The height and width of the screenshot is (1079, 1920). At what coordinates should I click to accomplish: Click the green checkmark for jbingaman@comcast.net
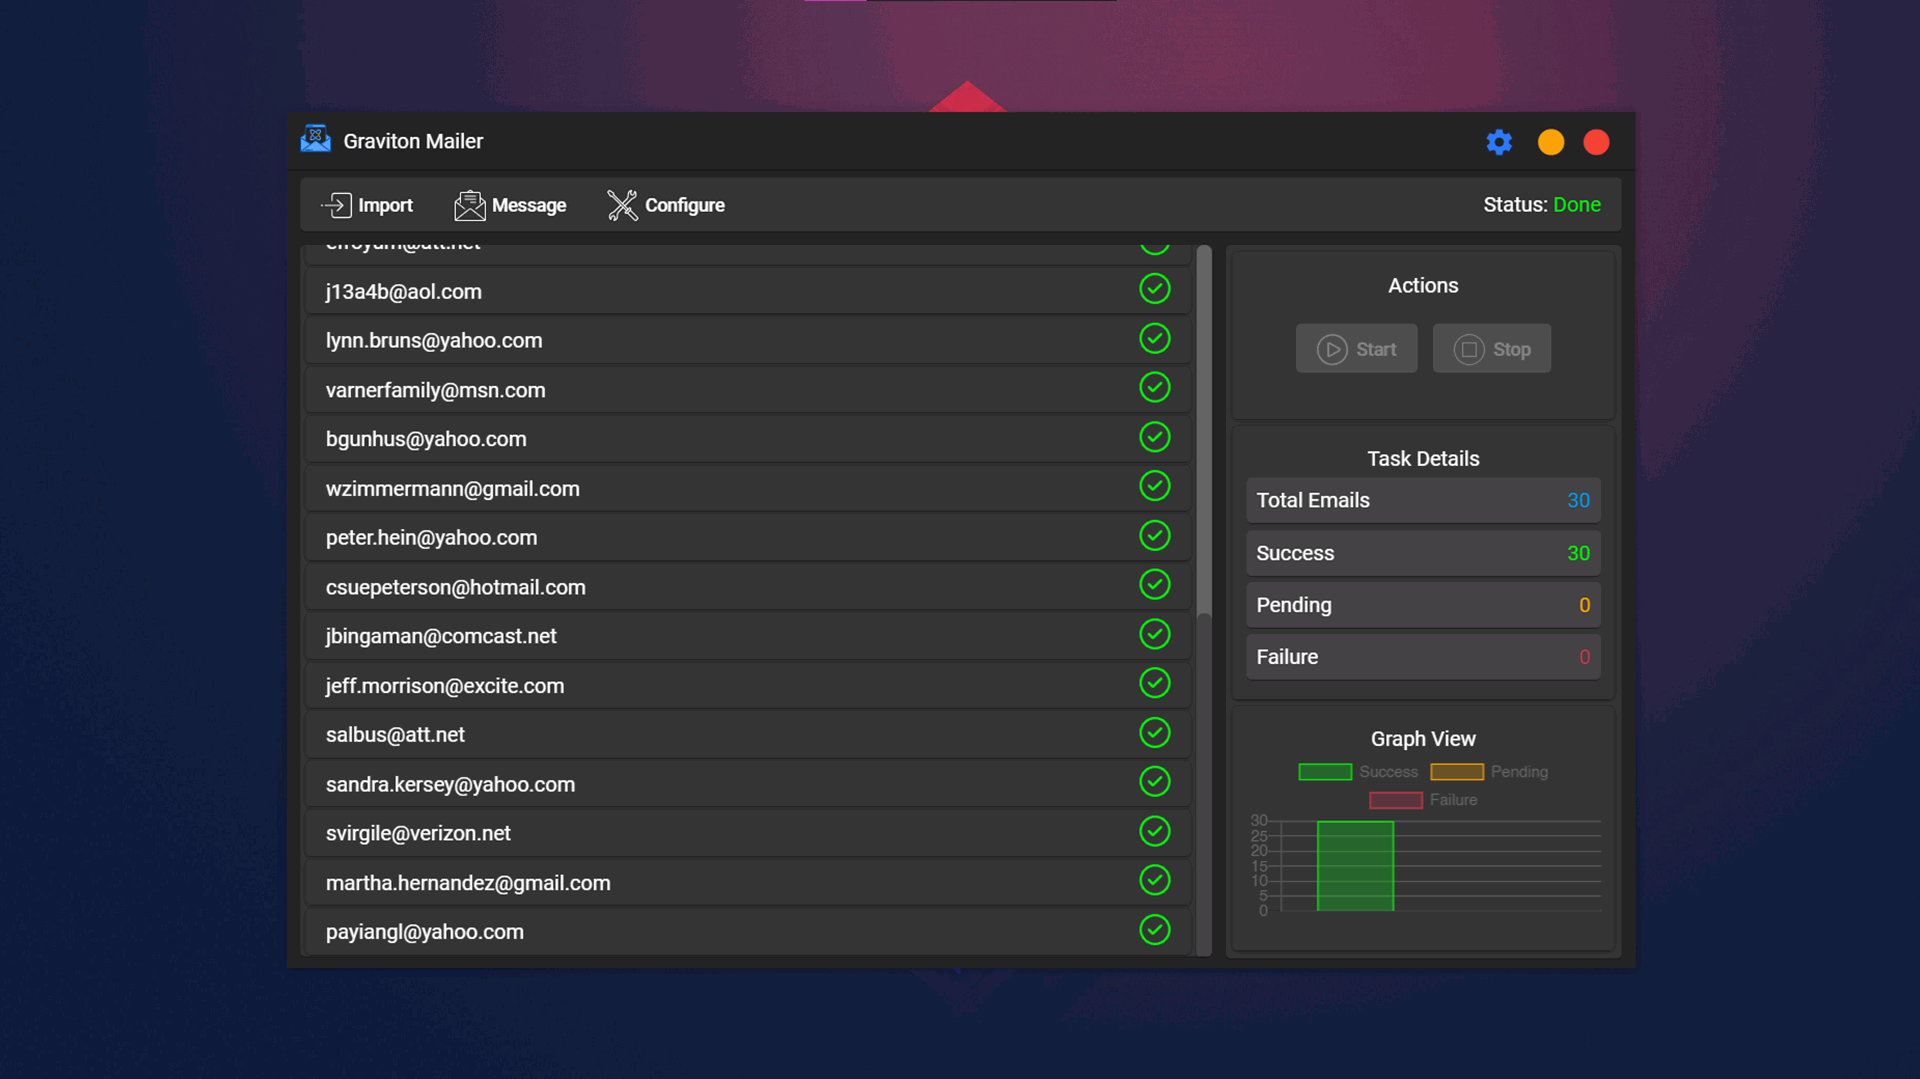tap(1155, 634)
